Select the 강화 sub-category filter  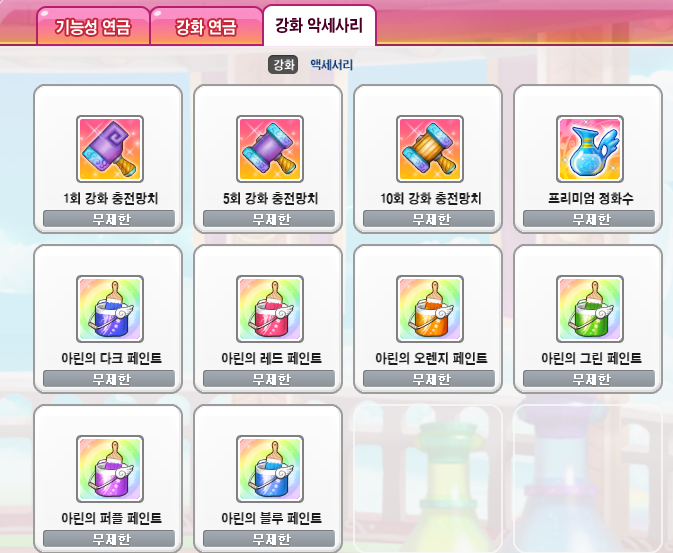click(283, 65)
